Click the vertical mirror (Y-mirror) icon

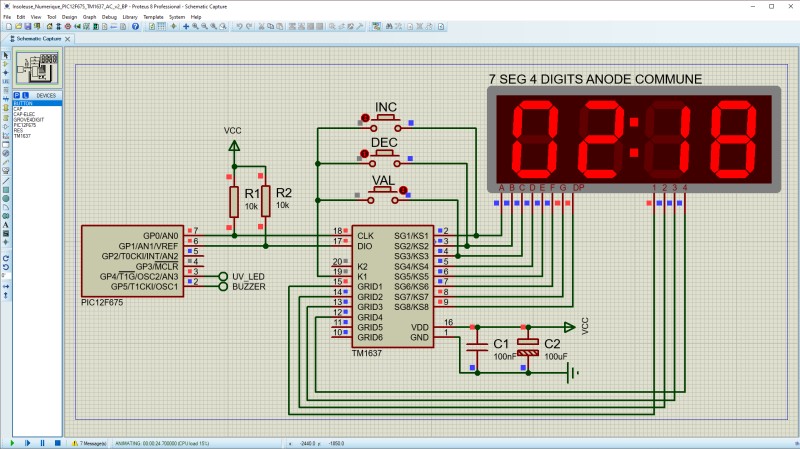[x=6, y=295]
